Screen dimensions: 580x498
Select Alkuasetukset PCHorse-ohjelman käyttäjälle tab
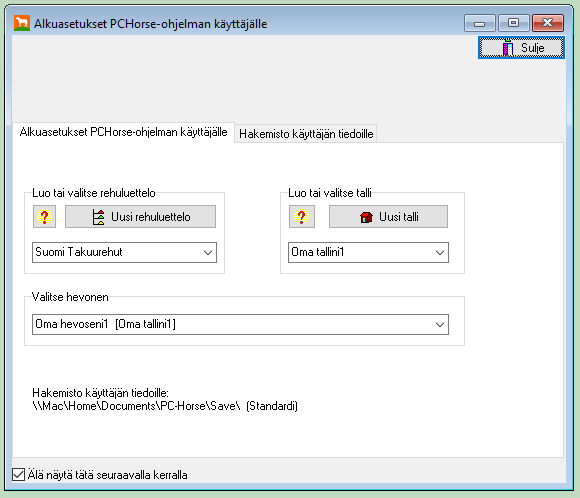tap(124, 132)
